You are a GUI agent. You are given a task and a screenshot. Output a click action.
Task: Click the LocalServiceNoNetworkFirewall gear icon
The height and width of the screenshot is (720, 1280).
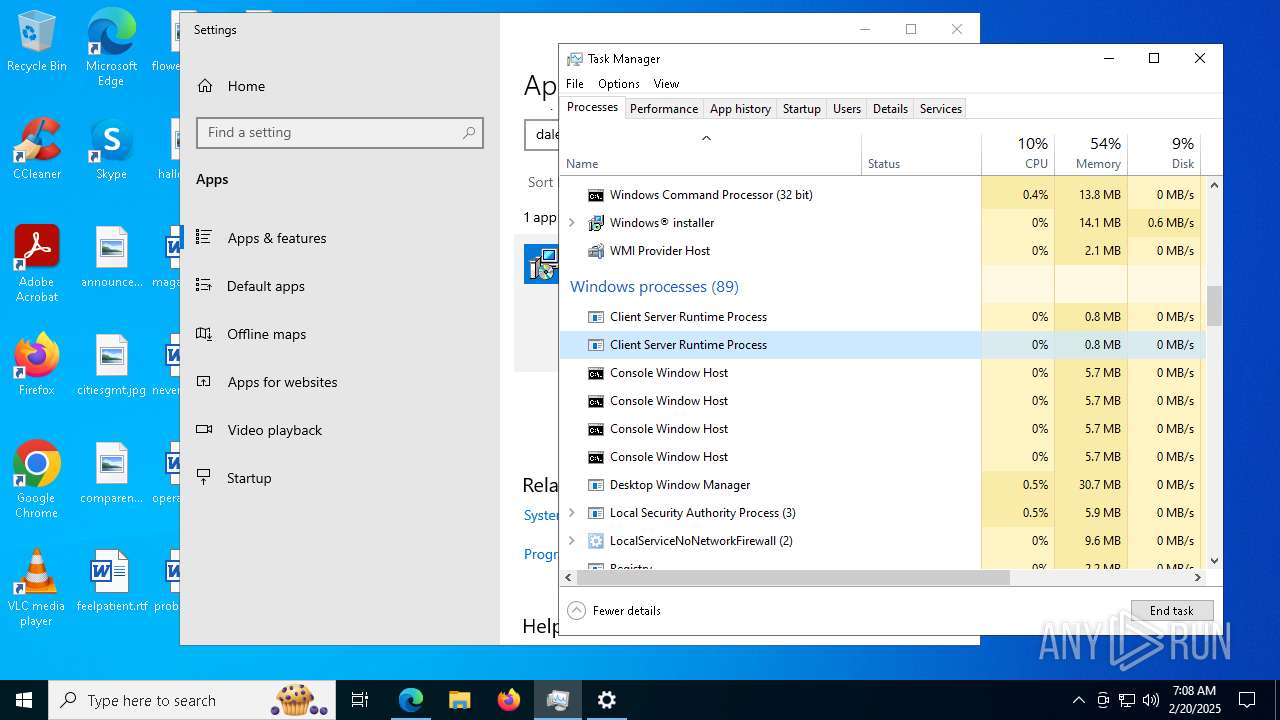click(x=596, y=541)
